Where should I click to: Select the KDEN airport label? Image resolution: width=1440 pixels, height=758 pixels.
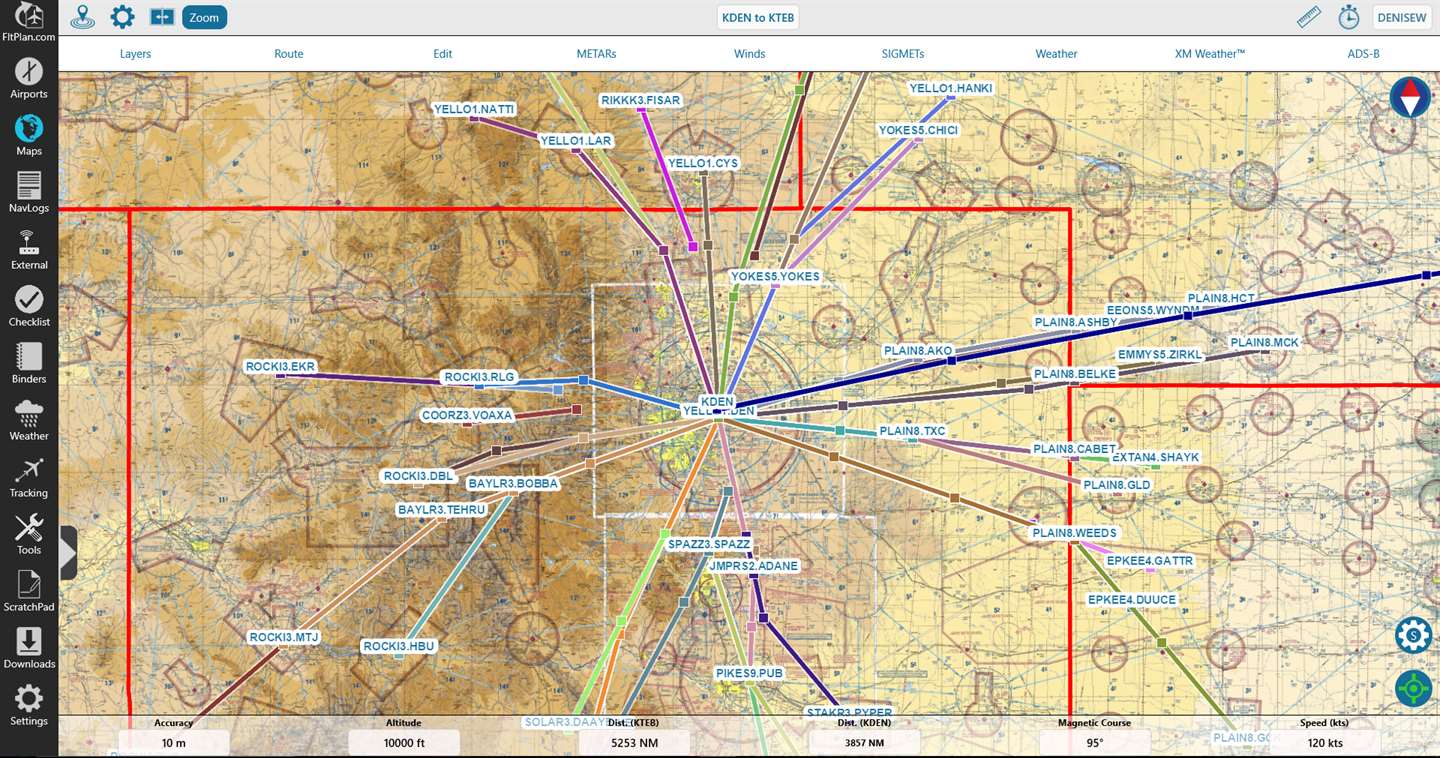pyautogui.click(x=717, y=402)
